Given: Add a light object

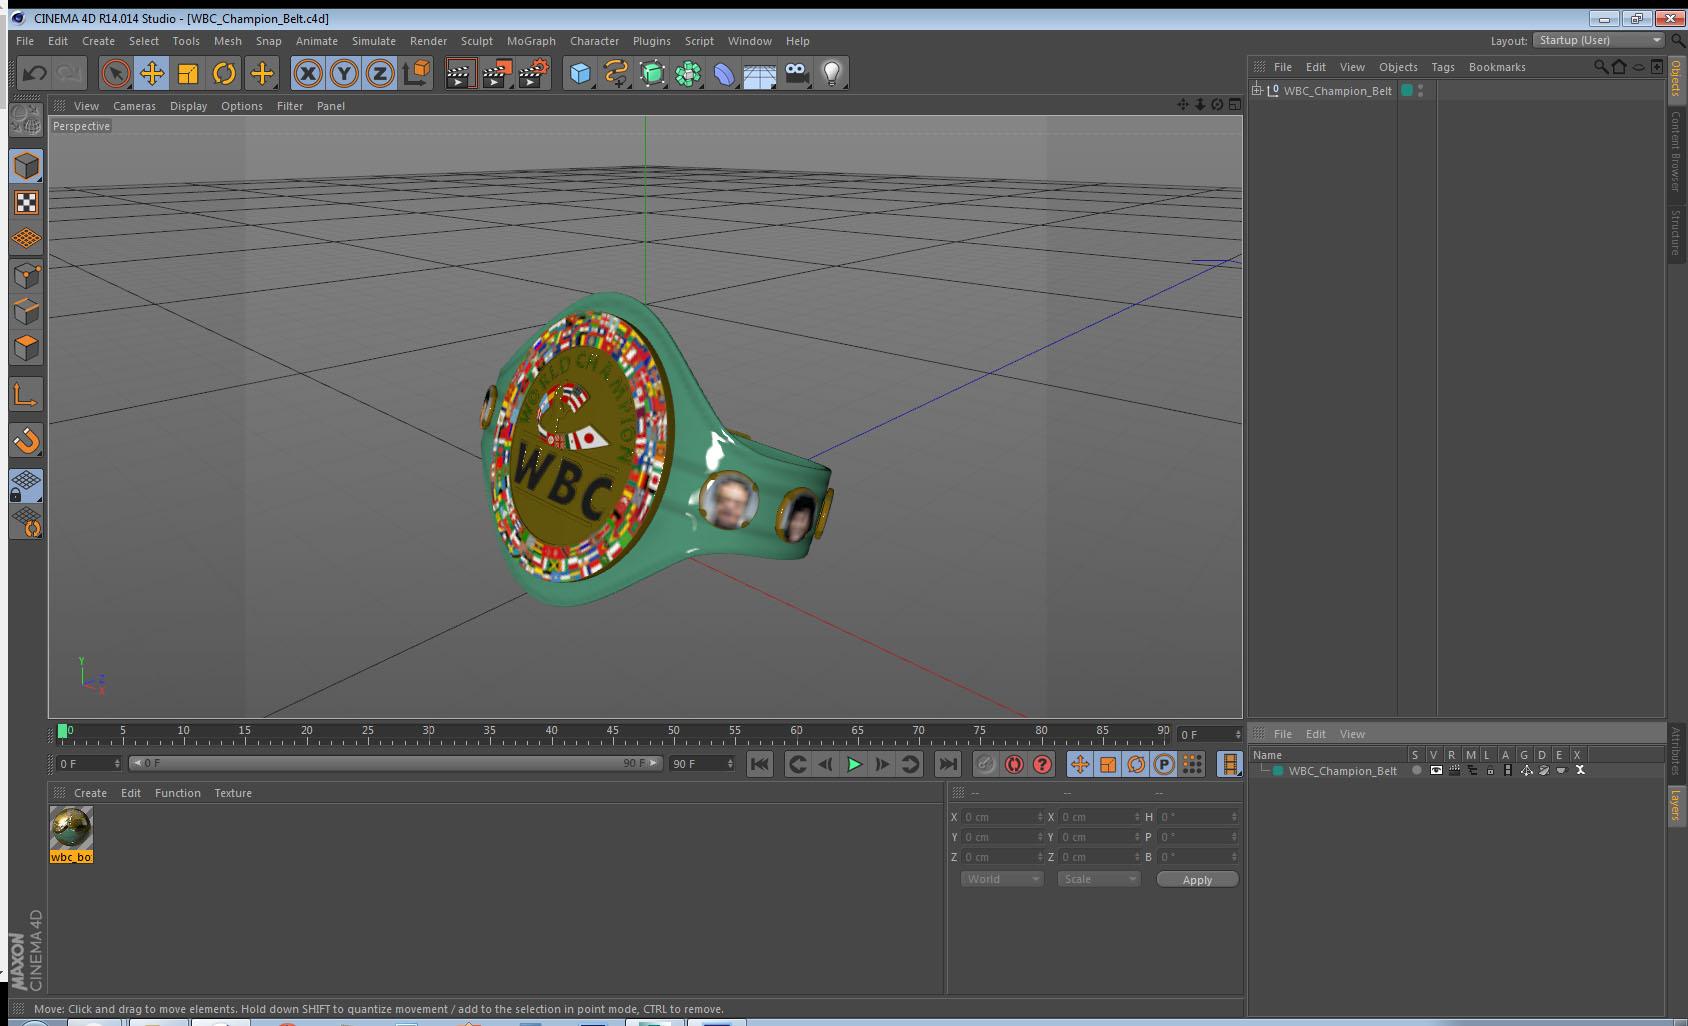Looking at the screenshot, I should click(832, 73).
